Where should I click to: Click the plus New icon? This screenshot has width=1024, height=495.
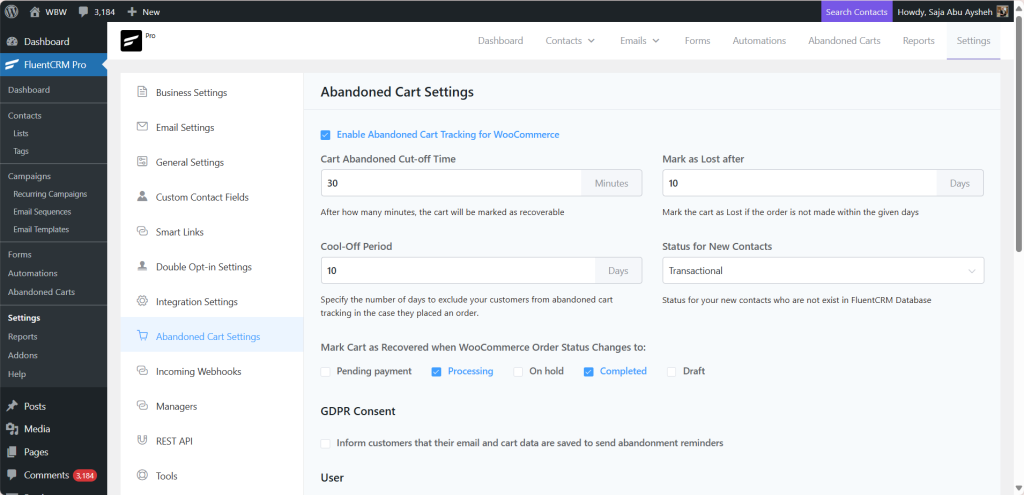click(x=132, y=12)
